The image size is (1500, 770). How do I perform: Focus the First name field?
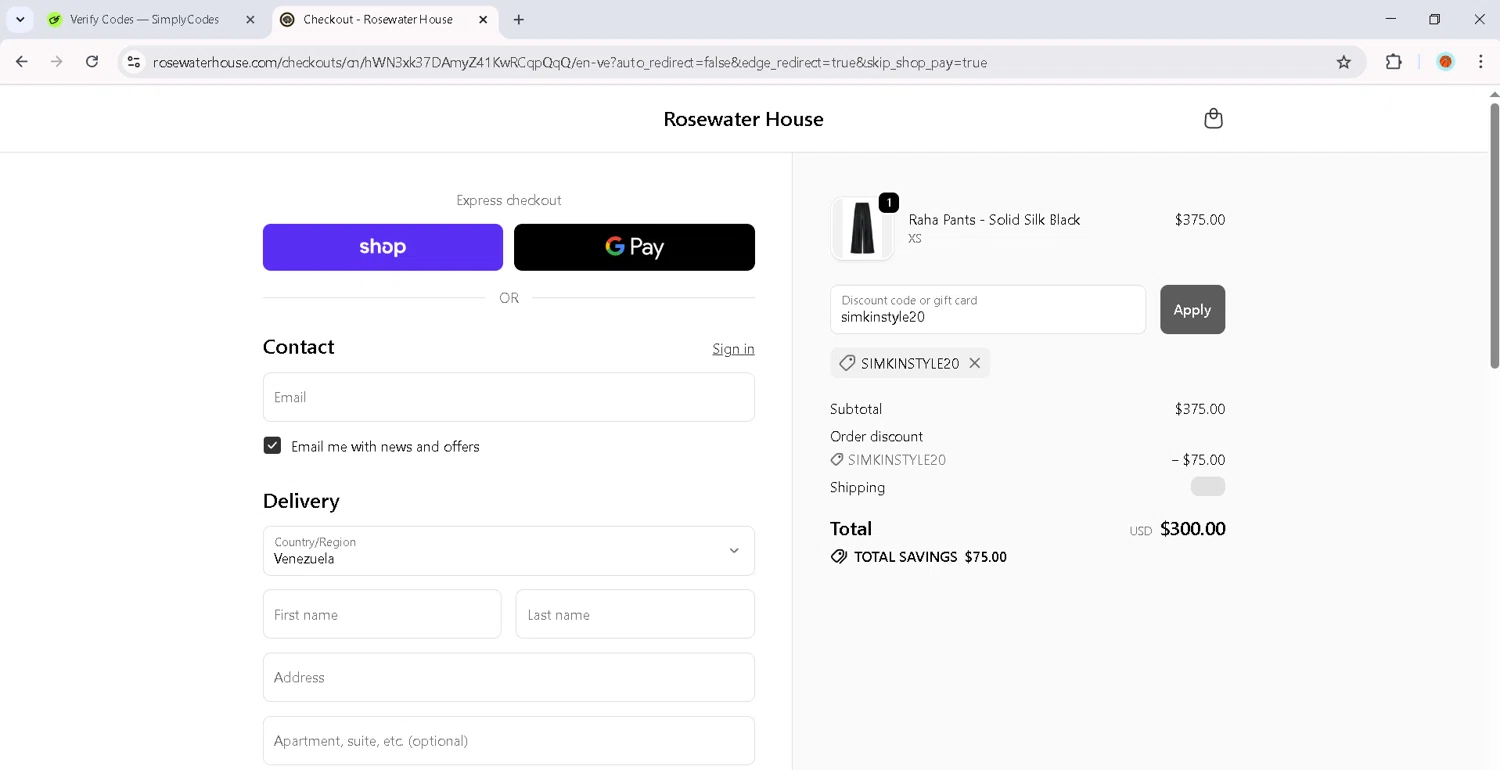[382, 614]
